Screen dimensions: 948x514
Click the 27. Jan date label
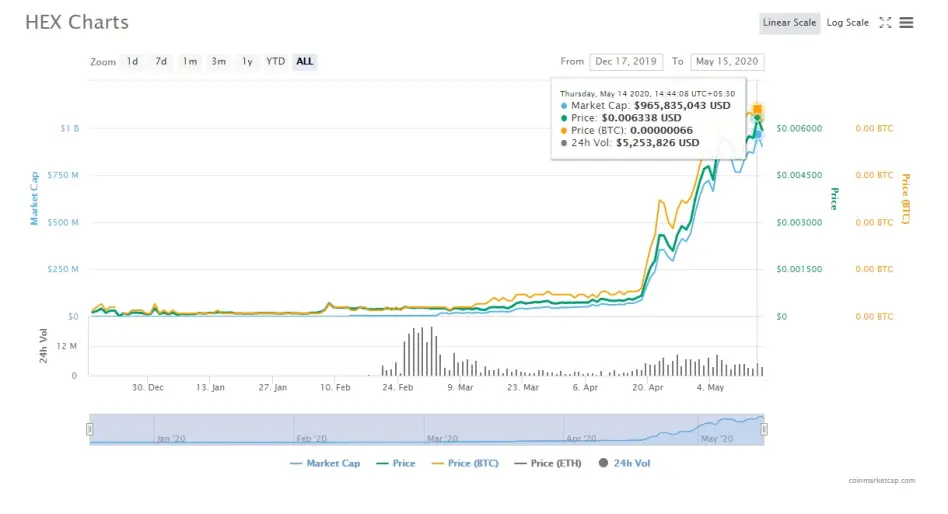pyautogui.click(x=273, y=388)
